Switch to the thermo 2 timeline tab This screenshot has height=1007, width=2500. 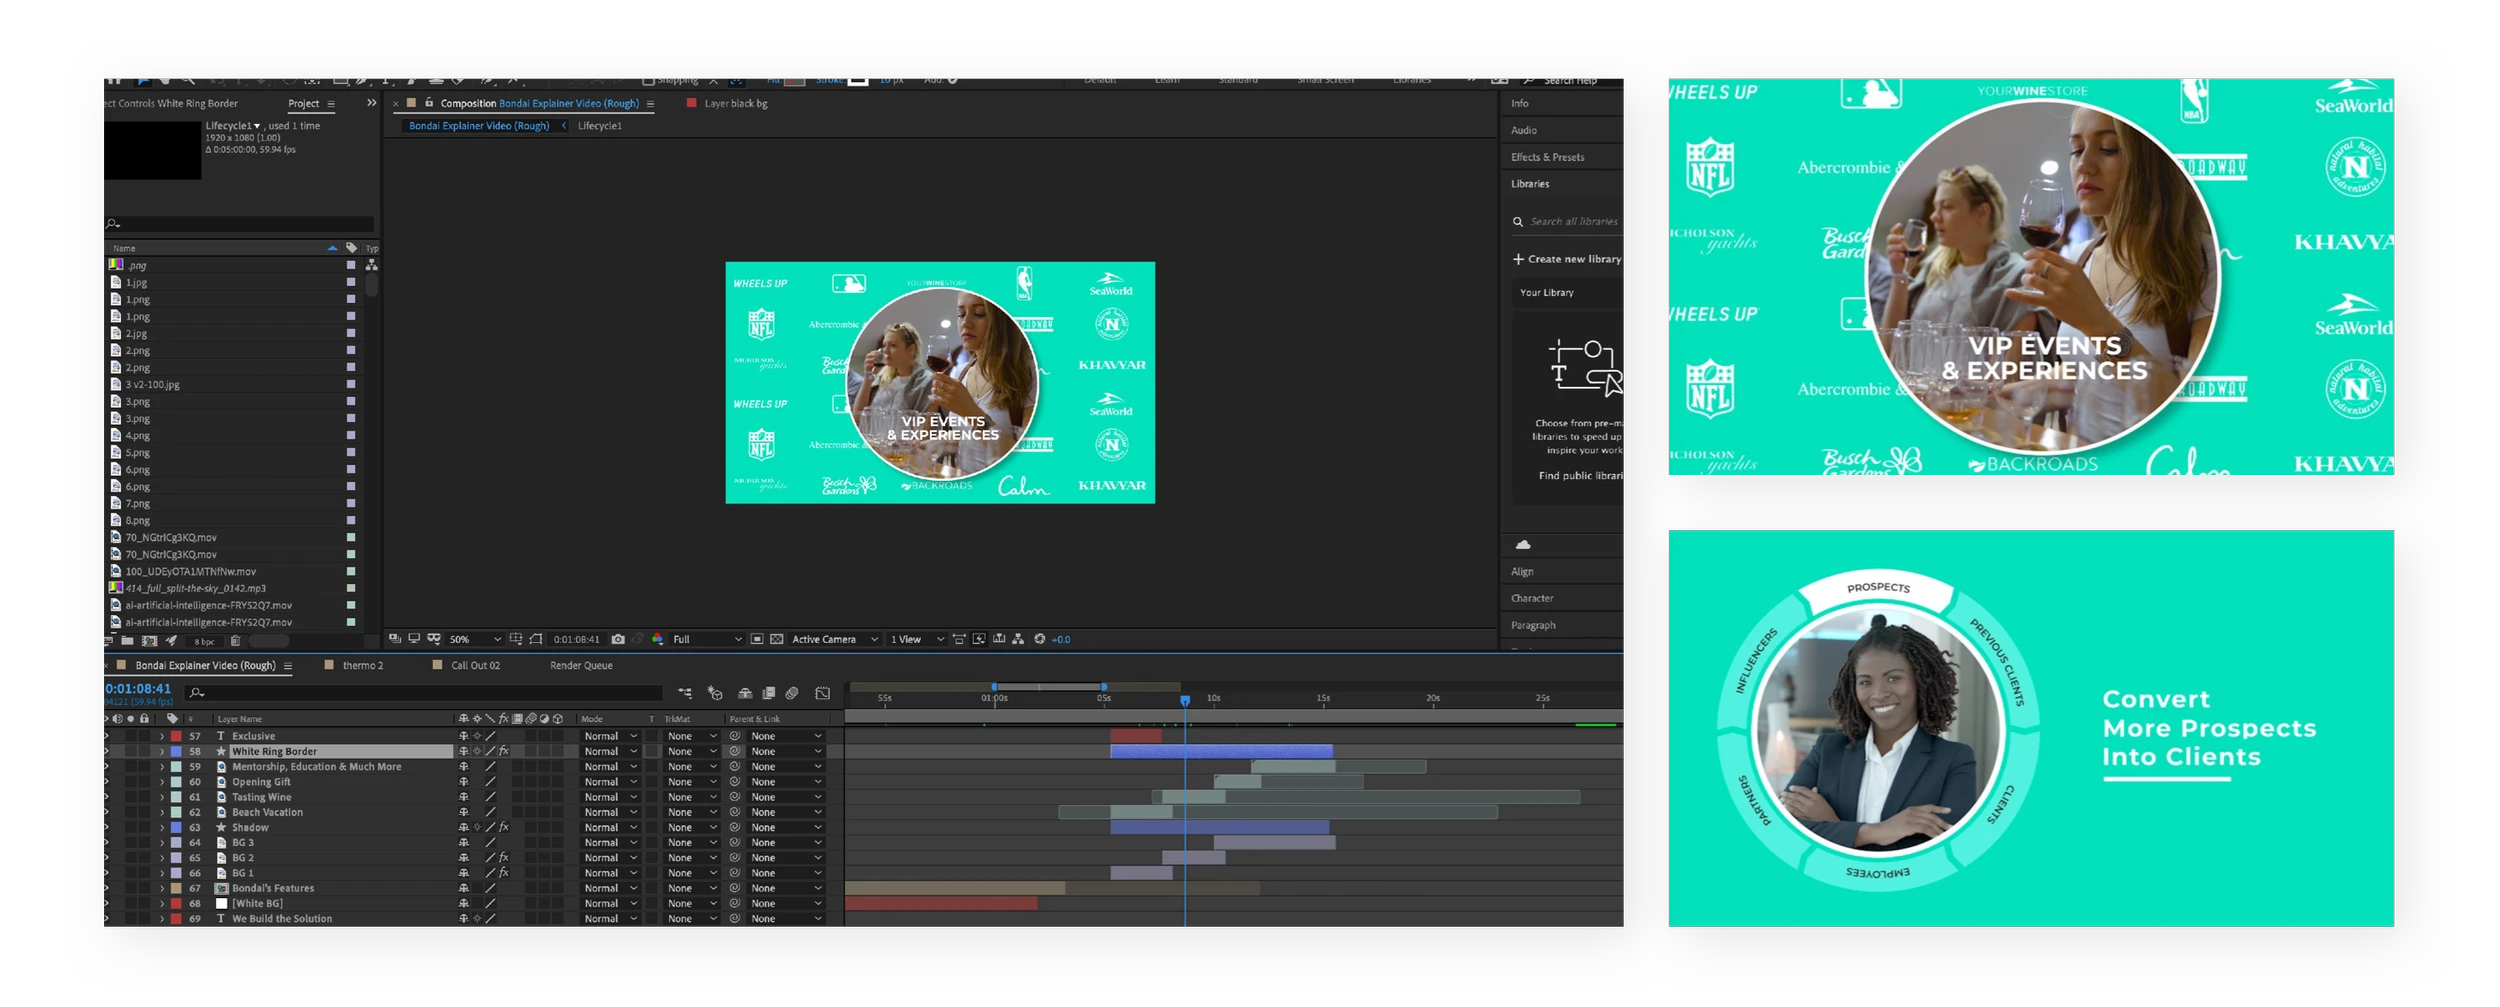click(362, 665)
